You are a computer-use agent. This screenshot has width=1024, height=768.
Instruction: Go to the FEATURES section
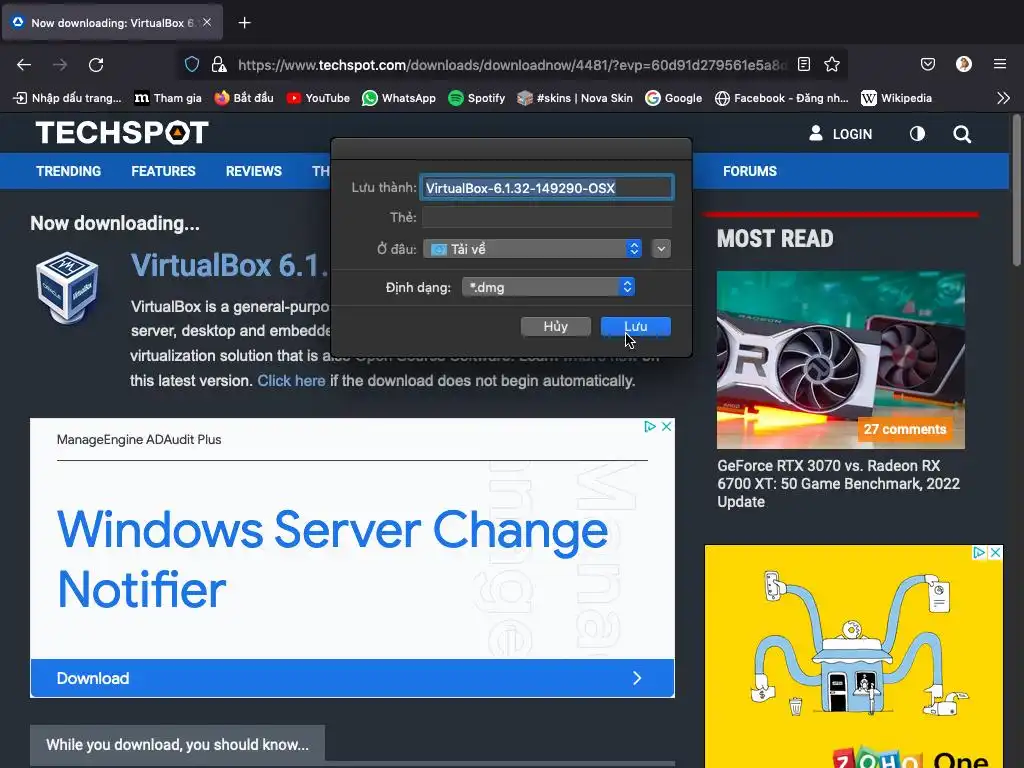point(163,171)
